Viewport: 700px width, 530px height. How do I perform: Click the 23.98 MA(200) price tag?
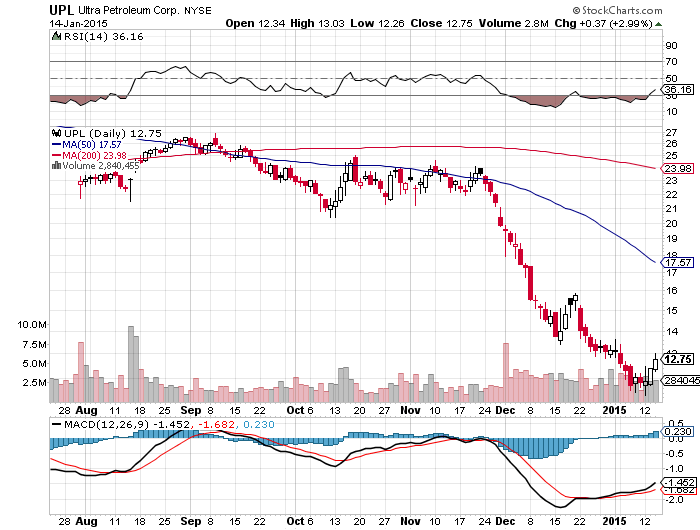678,168
